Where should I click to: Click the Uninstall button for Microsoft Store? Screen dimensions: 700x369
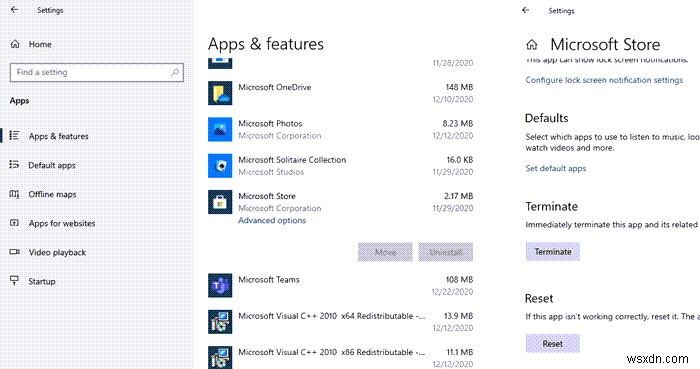click(x=446, y=252)
